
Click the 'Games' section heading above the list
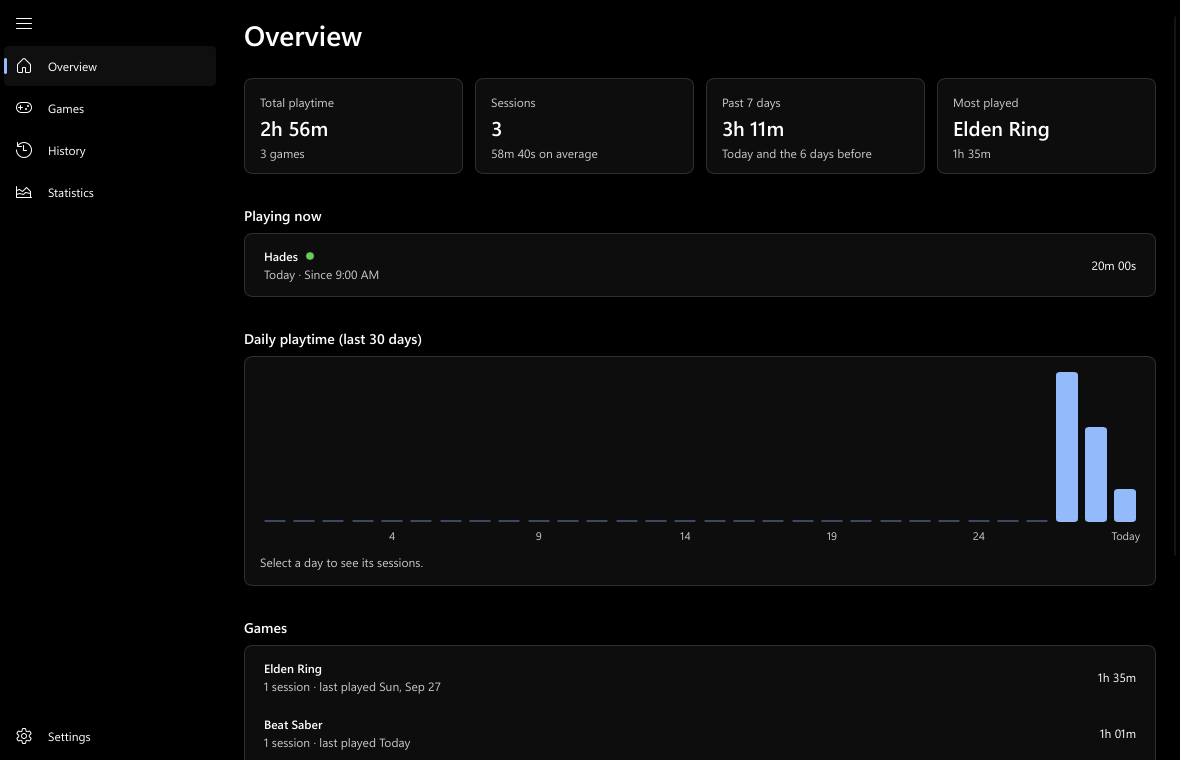(x=265, y=628)
